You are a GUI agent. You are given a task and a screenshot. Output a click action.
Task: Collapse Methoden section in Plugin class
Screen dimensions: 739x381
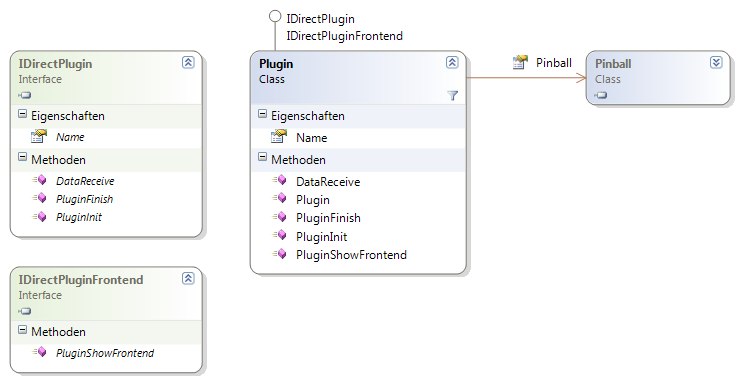(x=263, y=157)
